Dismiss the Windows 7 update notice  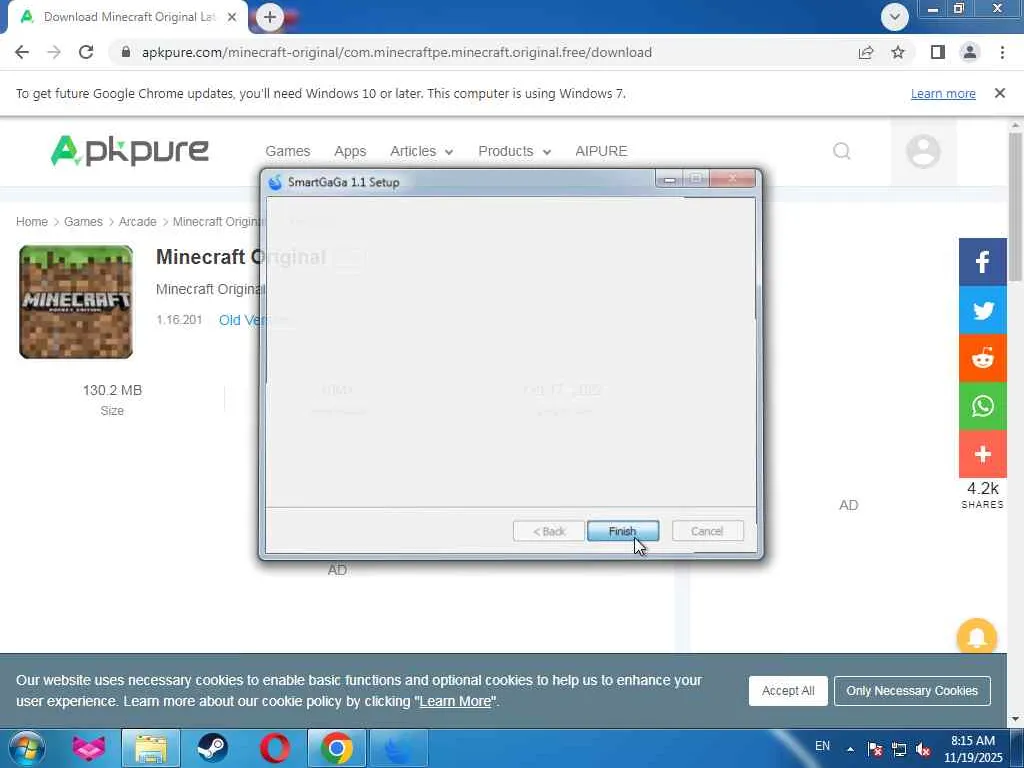[x=1000, y=93]
